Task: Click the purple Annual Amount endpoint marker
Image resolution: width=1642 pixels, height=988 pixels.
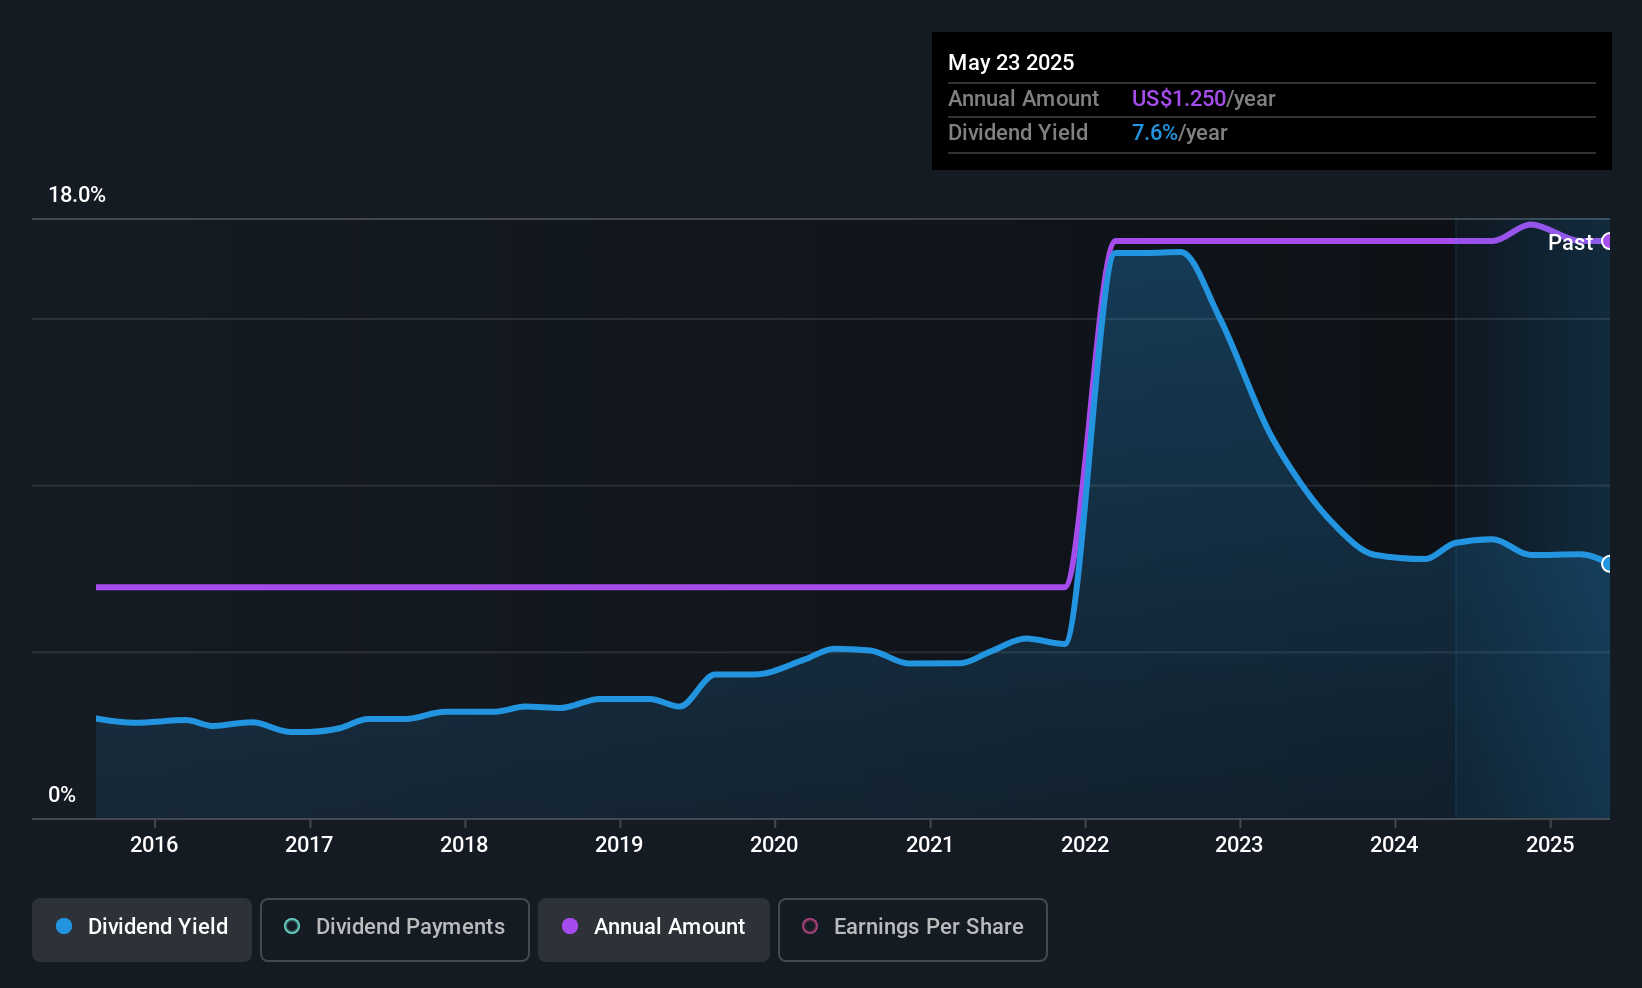Action: [x=1607, y=241]
